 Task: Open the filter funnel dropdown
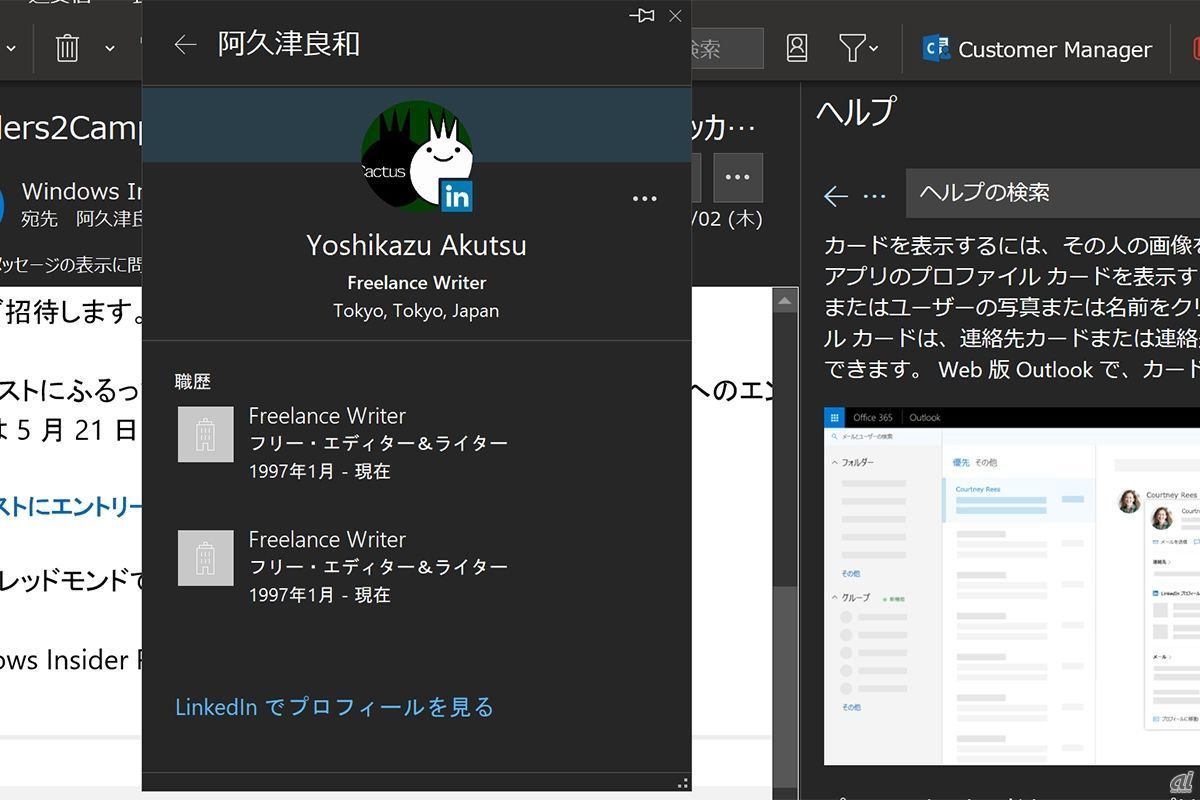[858, 48]
